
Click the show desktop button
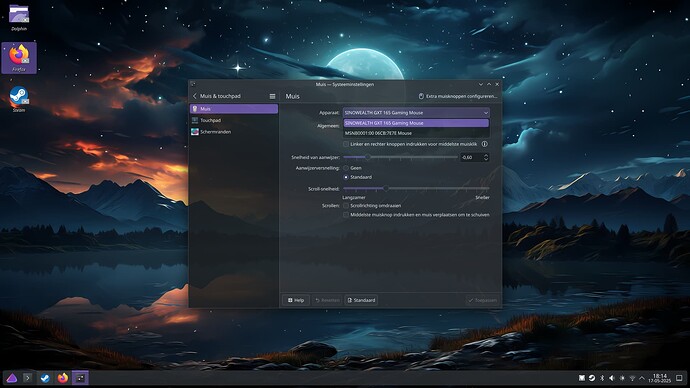click(x=679, y=378)
